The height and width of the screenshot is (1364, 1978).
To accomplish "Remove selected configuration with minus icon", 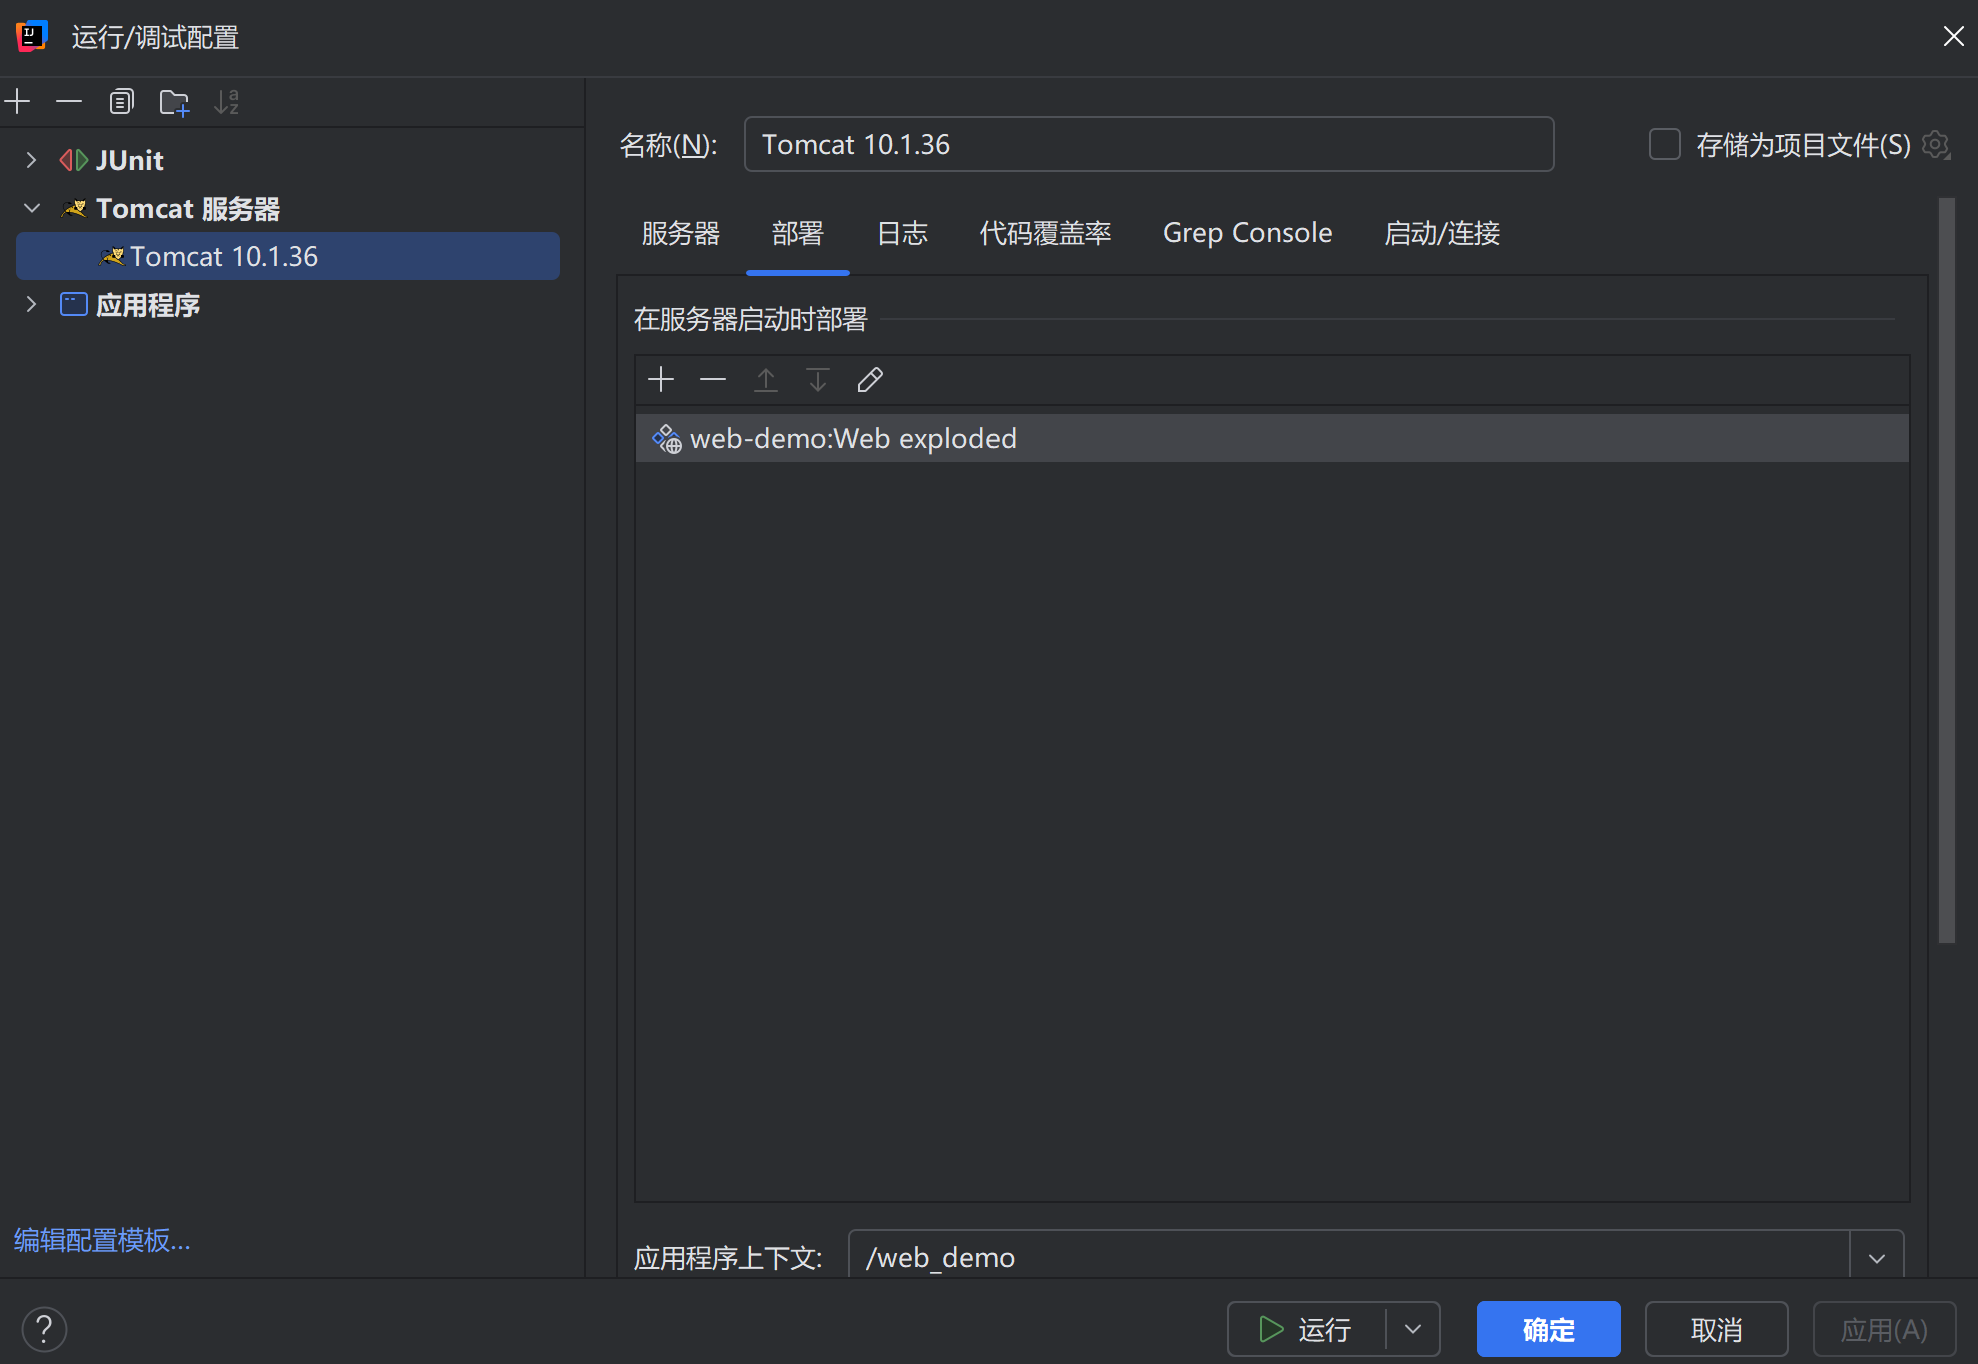I will pos(69,101).
